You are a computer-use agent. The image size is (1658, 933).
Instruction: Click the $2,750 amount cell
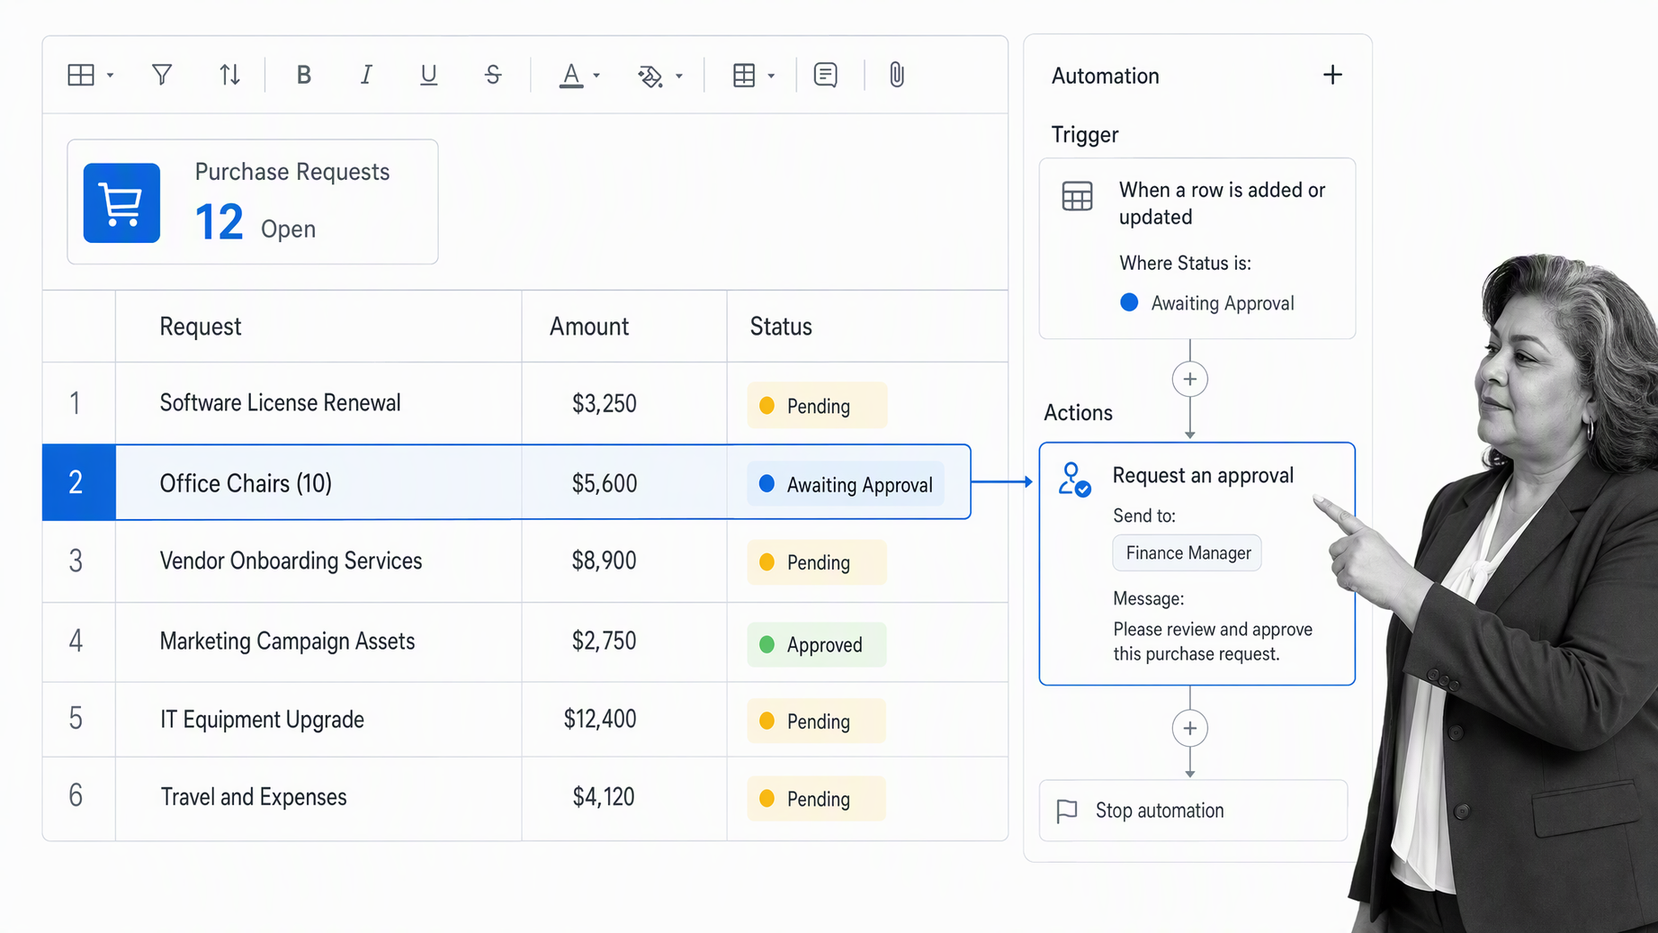coord(624,641)
